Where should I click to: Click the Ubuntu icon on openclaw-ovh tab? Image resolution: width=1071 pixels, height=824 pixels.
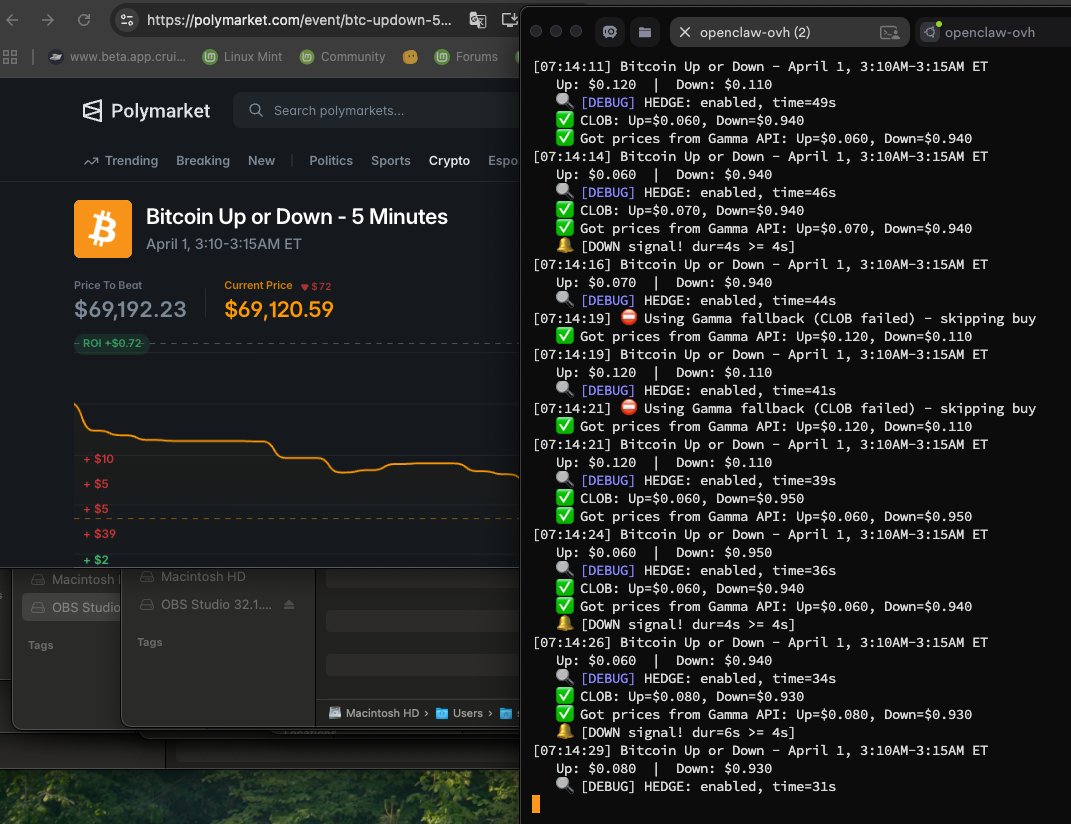click(930, 32)
